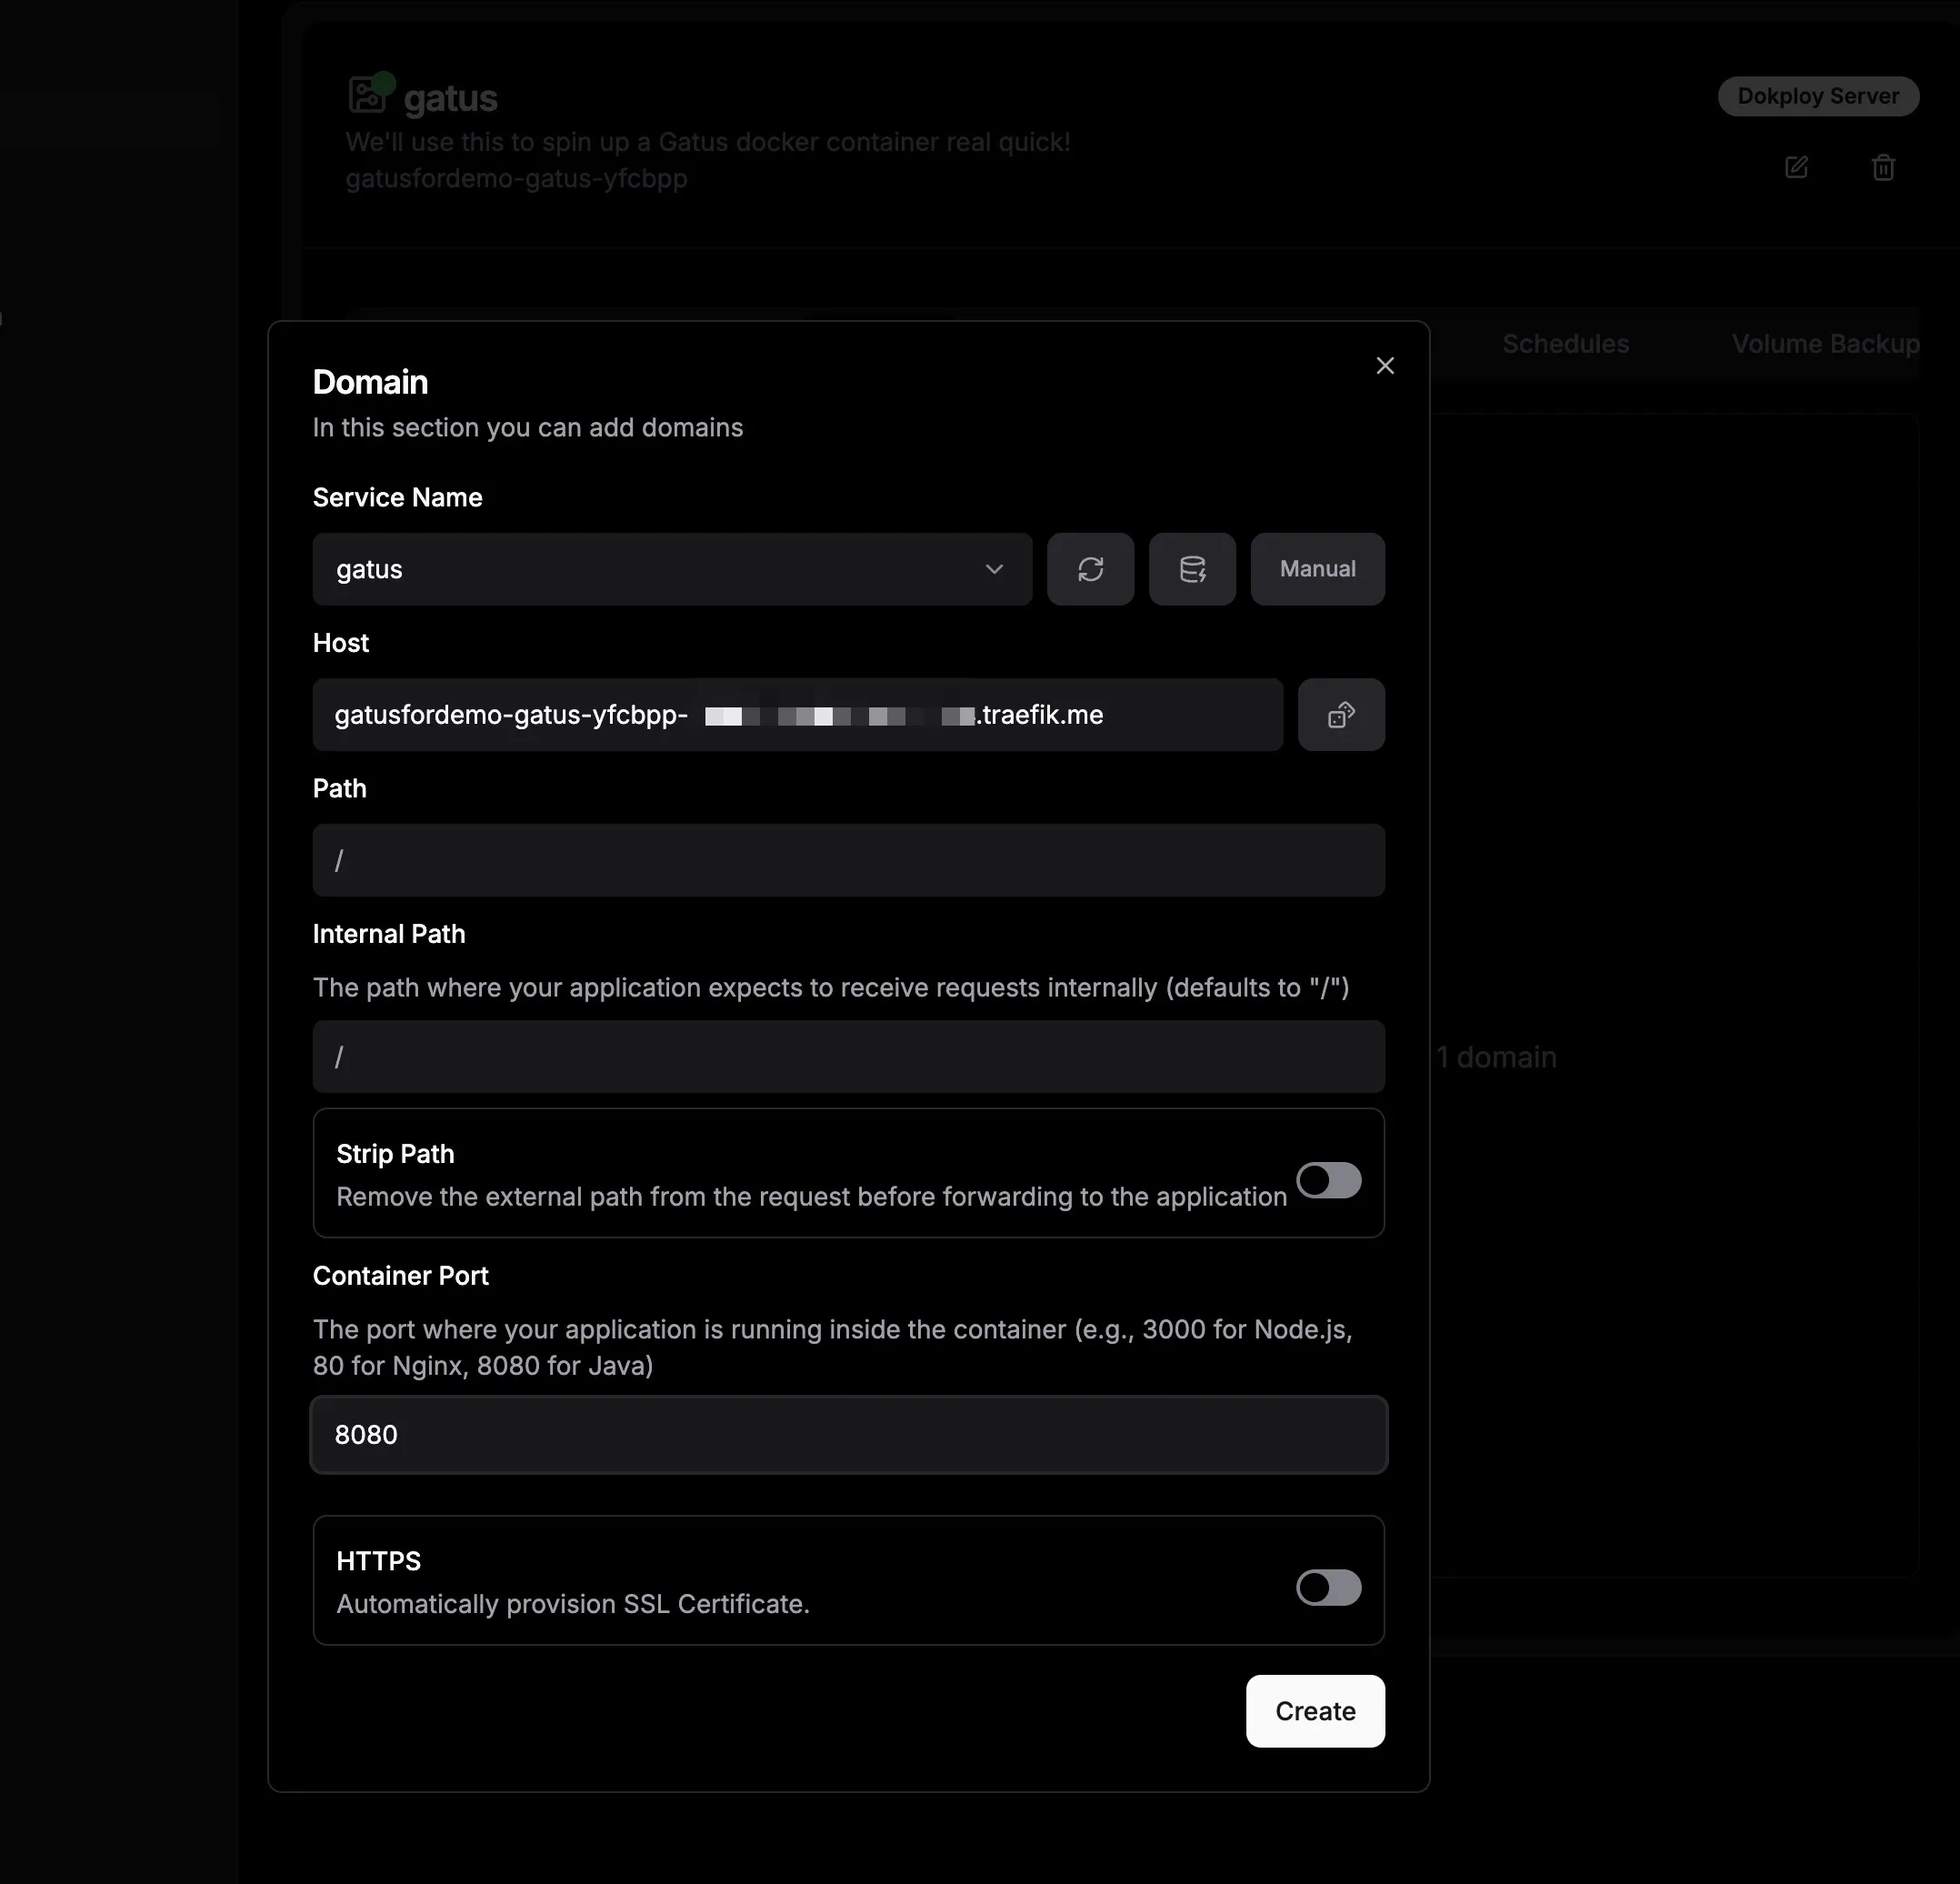Close the Domain dialog with X
The image size is (1960, 1884).
pos(1384,366)
